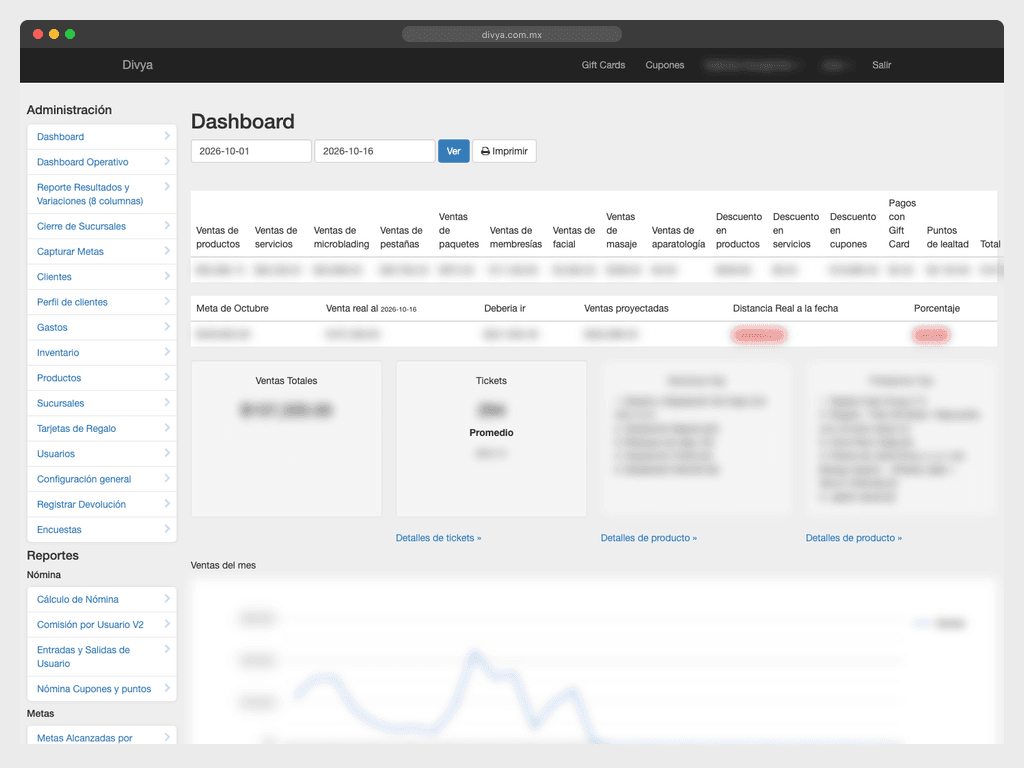1024x768 pixels.
Task: Click the chevron beside Usuarios
Action: (167, 453)
